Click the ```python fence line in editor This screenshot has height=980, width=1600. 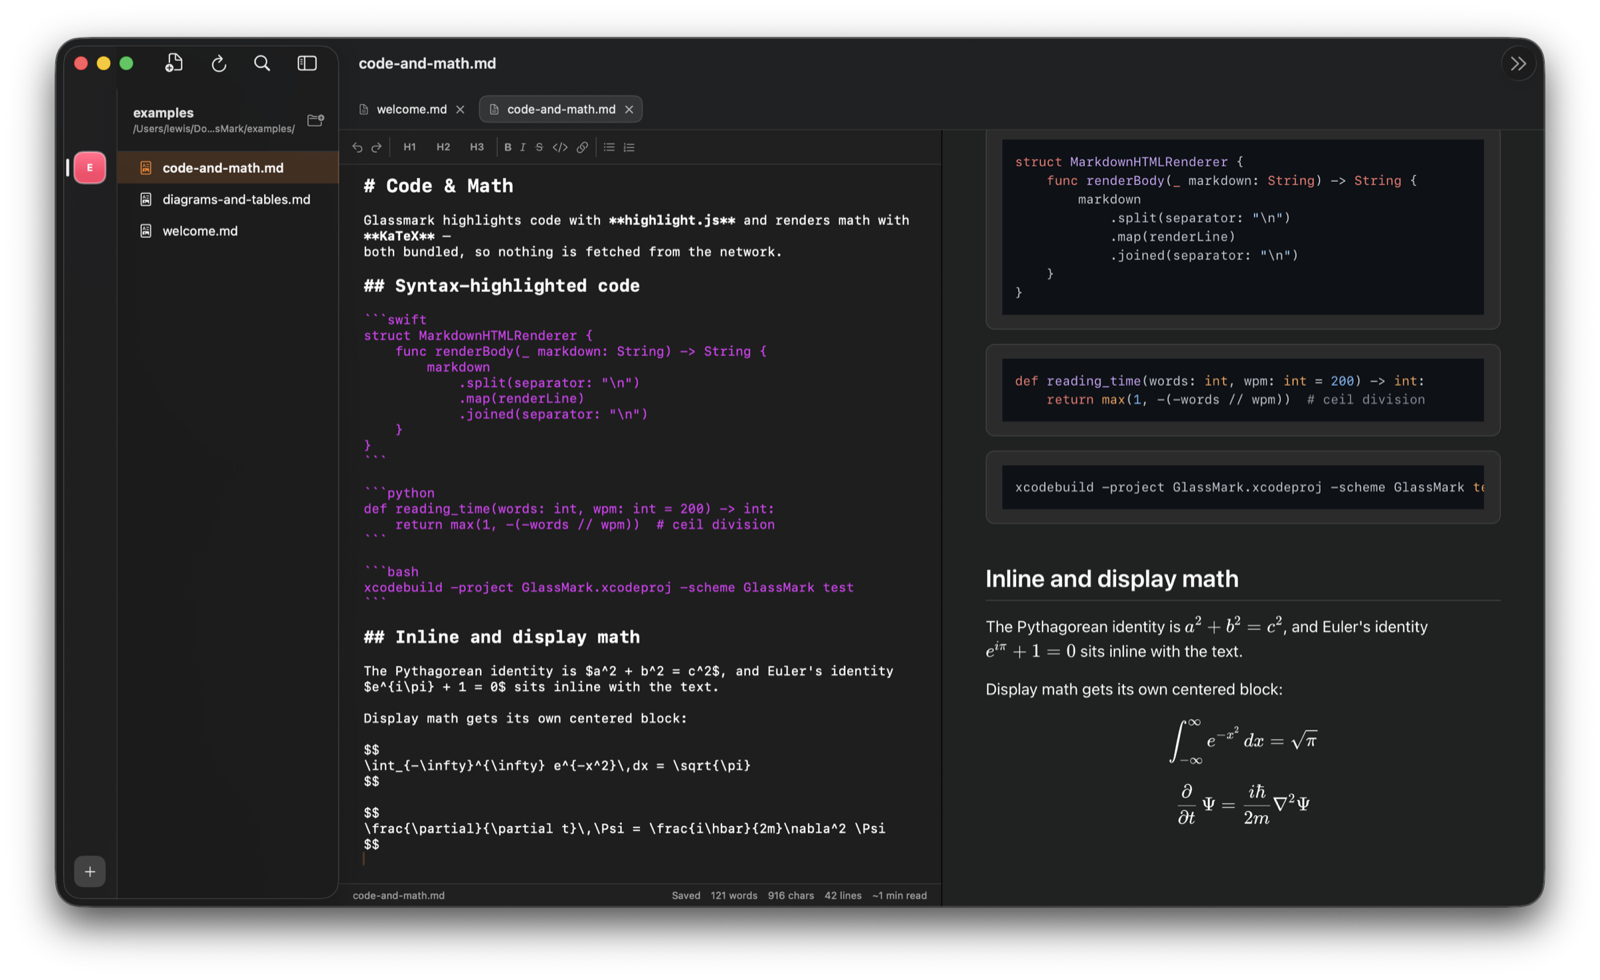point(399,493)
